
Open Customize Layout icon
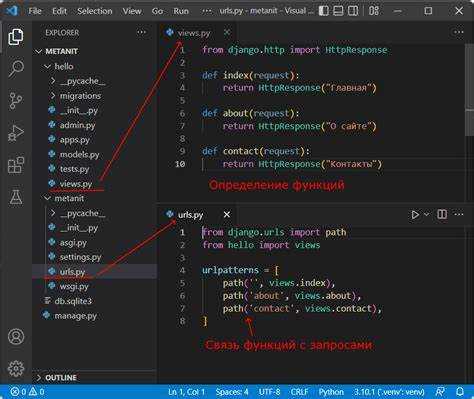coord(374,11)
